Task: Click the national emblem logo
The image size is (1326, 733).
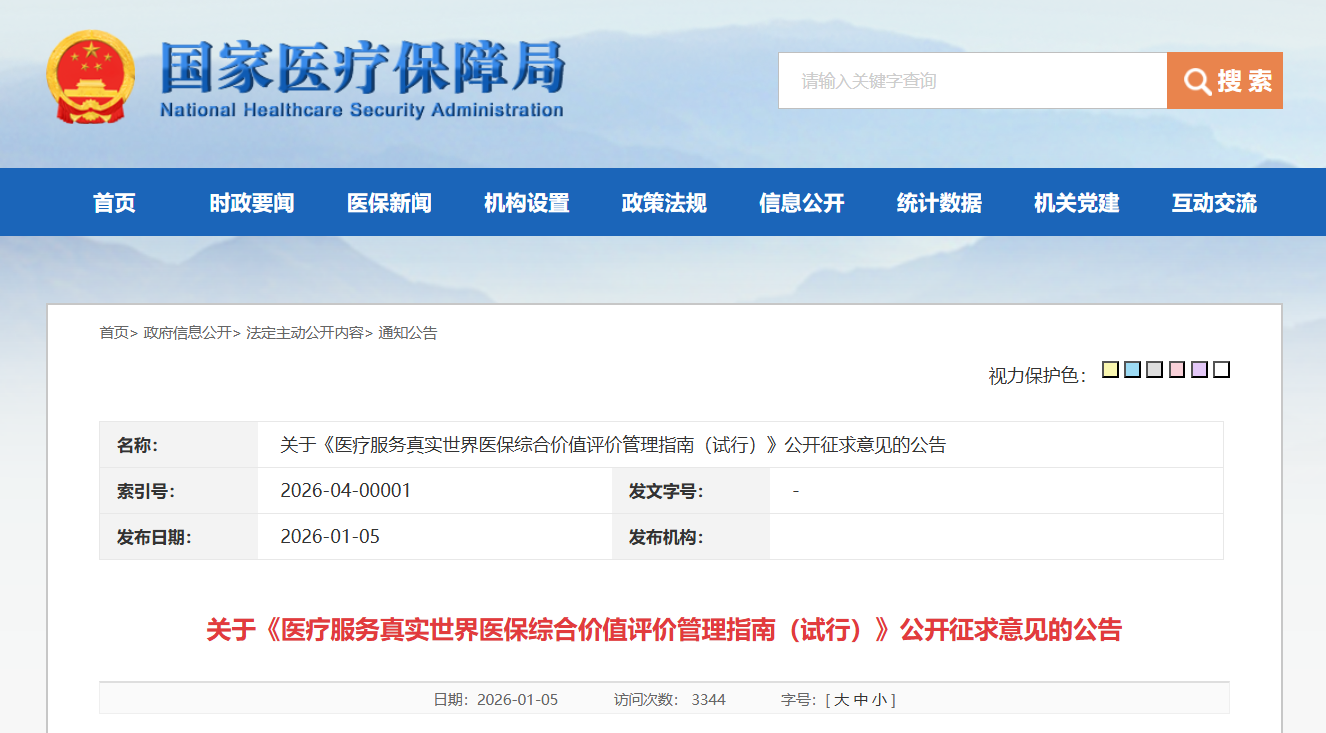Action: click(x=89, y=78)
